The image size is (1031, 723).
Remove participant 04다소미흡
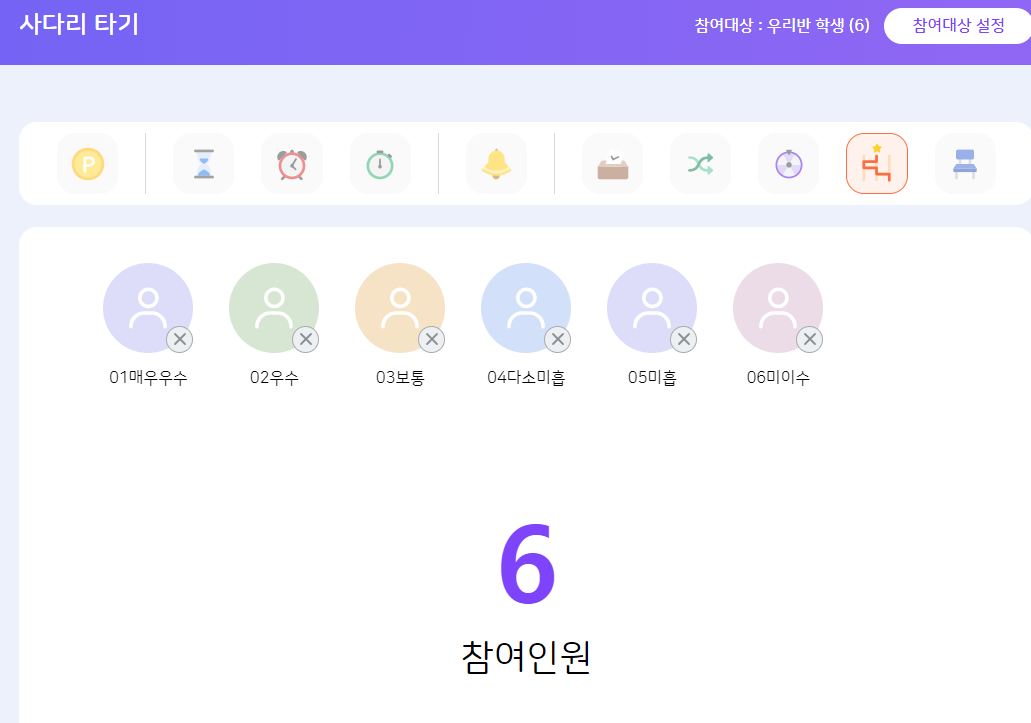558,340
